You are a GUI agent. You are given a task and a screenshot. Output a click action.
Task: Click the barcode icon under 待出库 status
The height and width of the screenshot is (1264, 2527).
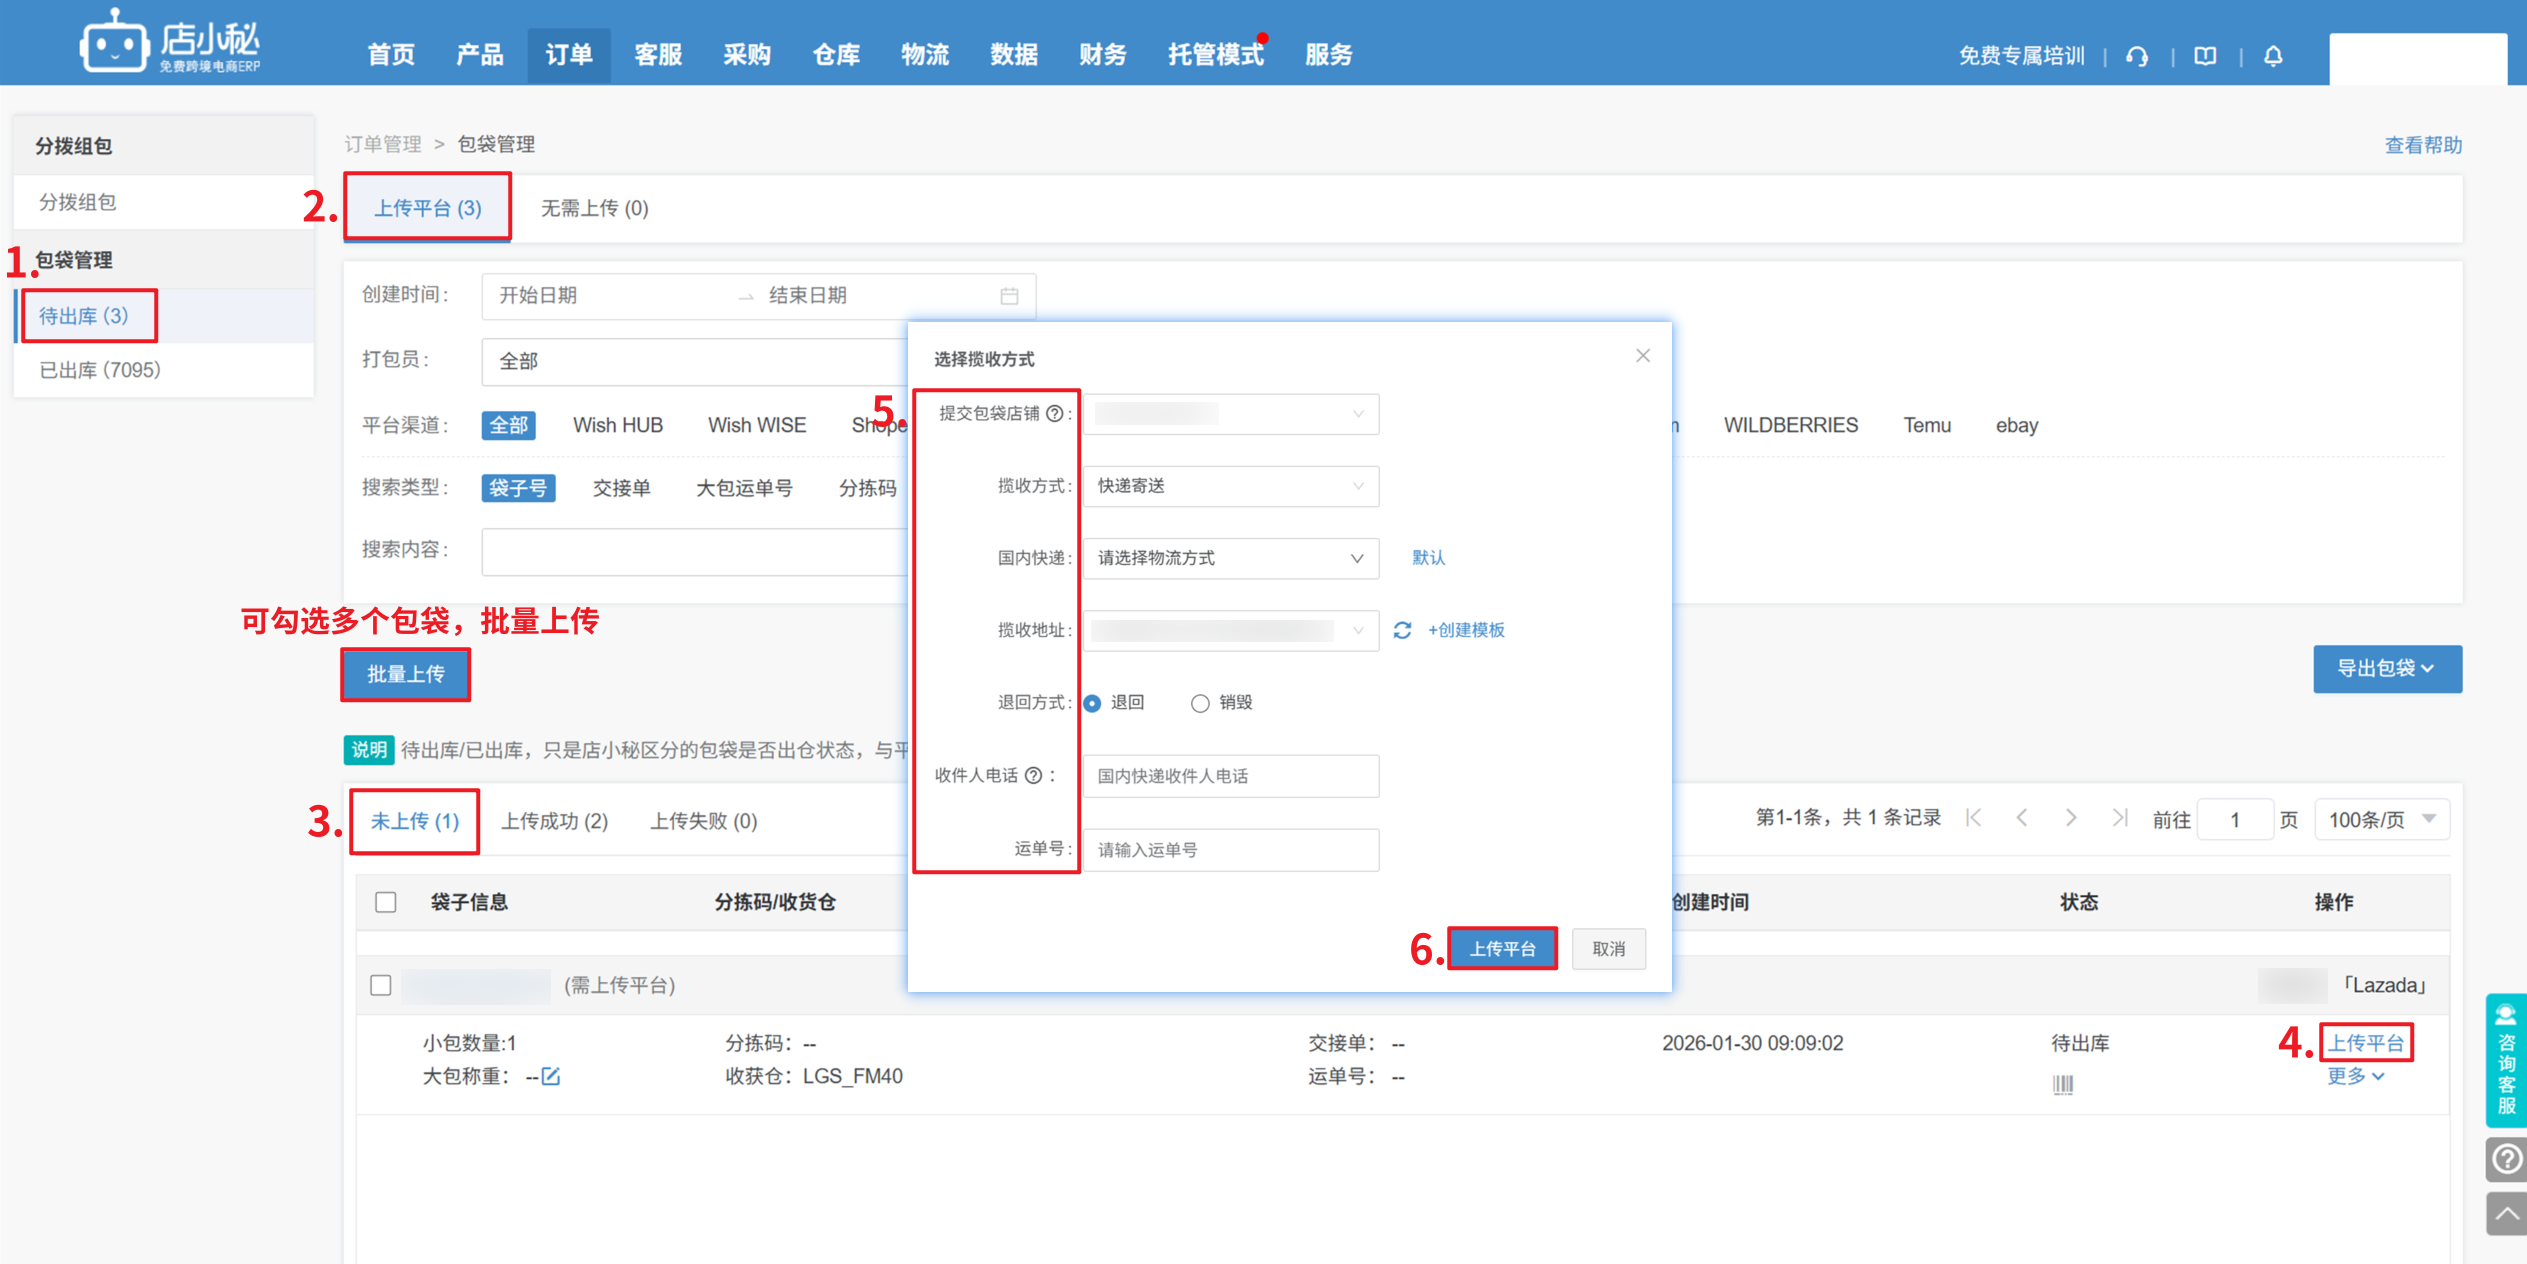pyautogui.click(x=2062, y=1084)
